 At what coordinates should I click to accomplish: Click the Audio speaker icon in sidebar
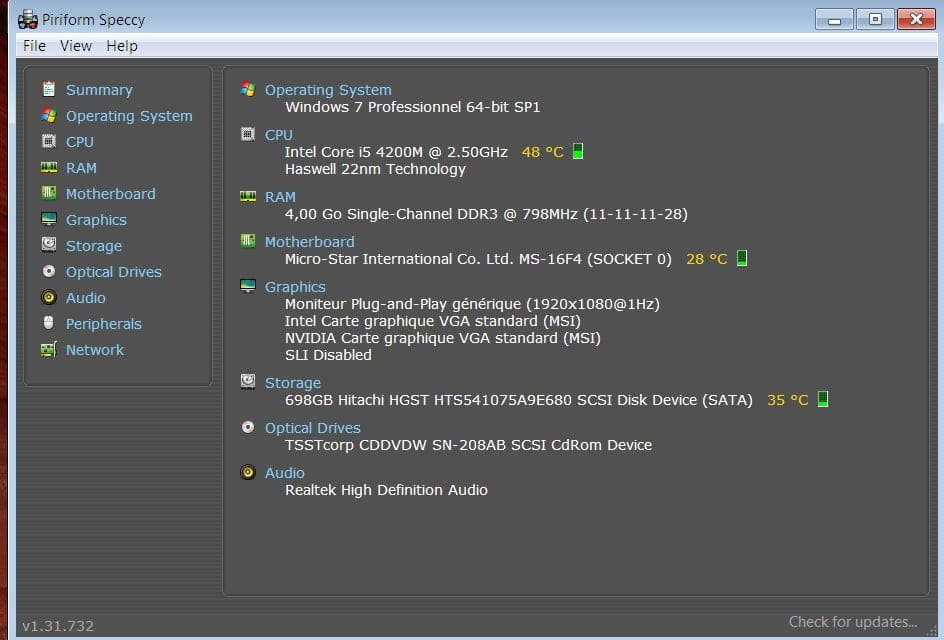(x=48, y=297)
